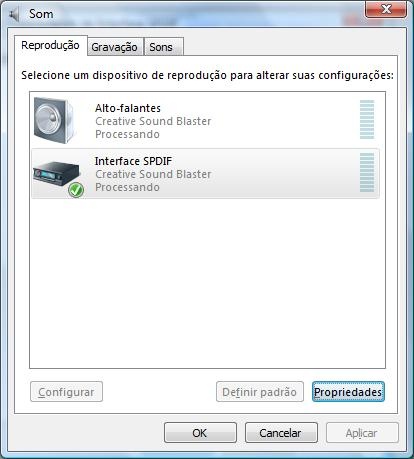Viewport: 414px width, 459px height.
Task: Click the speaker icon in the title bar
Action: click(x=14, y=15)
